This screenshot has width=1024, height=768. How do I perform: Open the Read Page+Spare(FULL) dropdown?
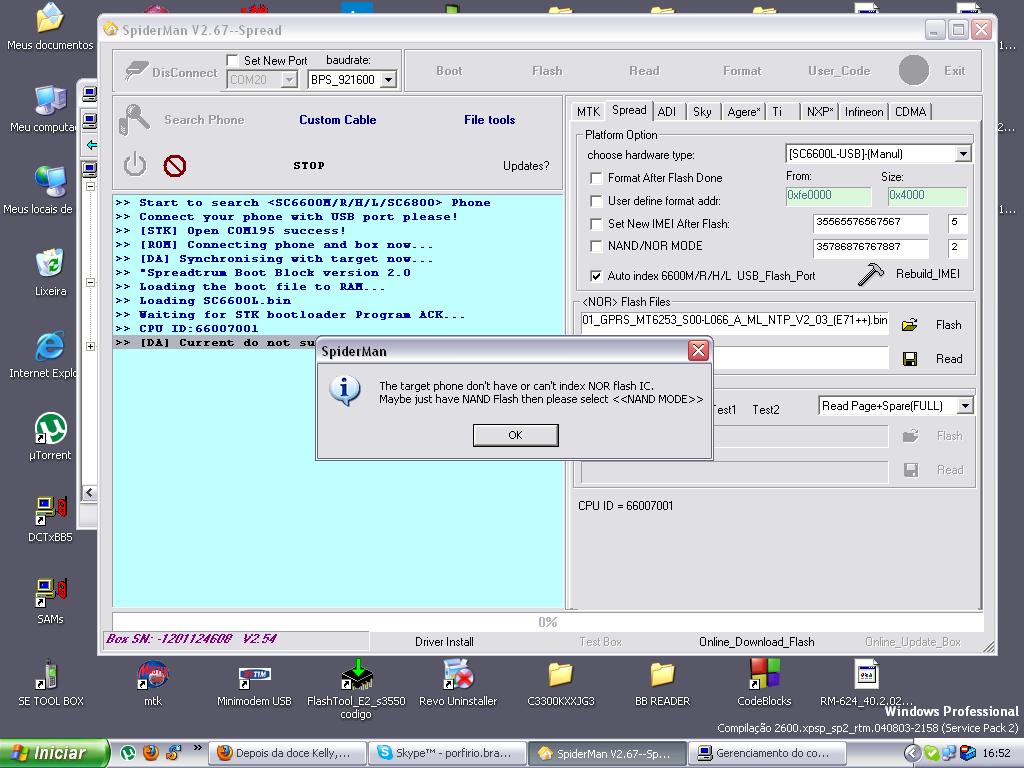click(964, 406)
